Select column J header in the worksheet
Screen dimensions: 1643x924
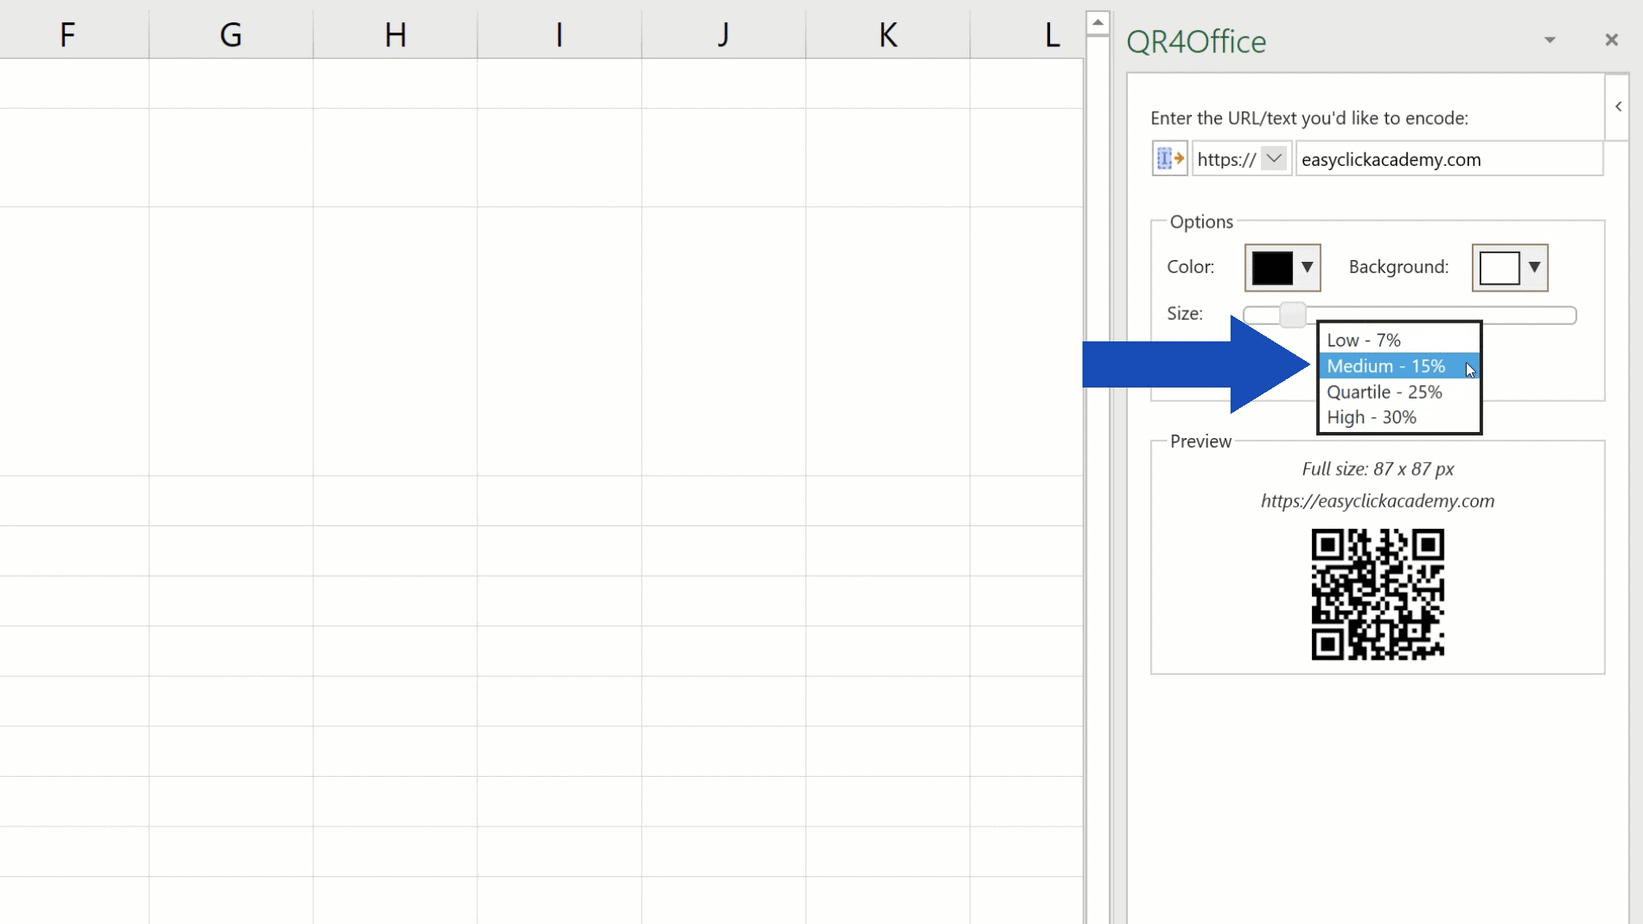coord(722,33)
